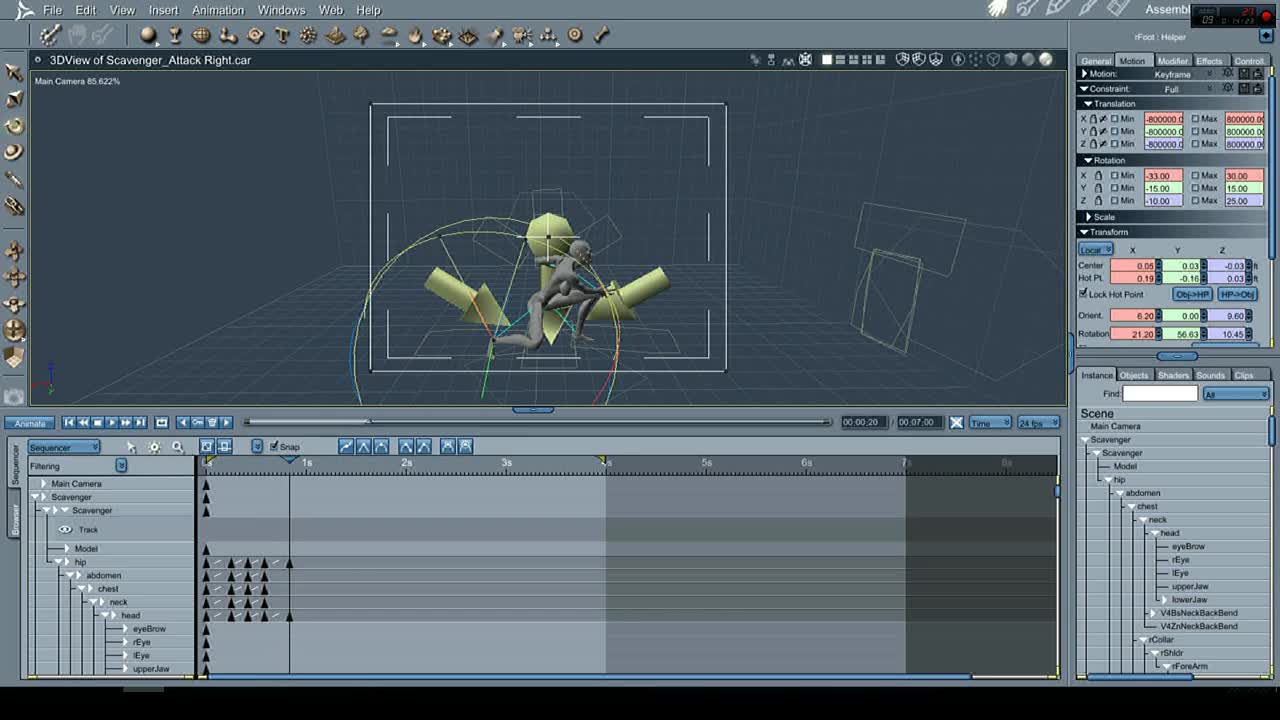Click the Animate button
This screenshot has height=720, width=1280.
tap(30, 423)
